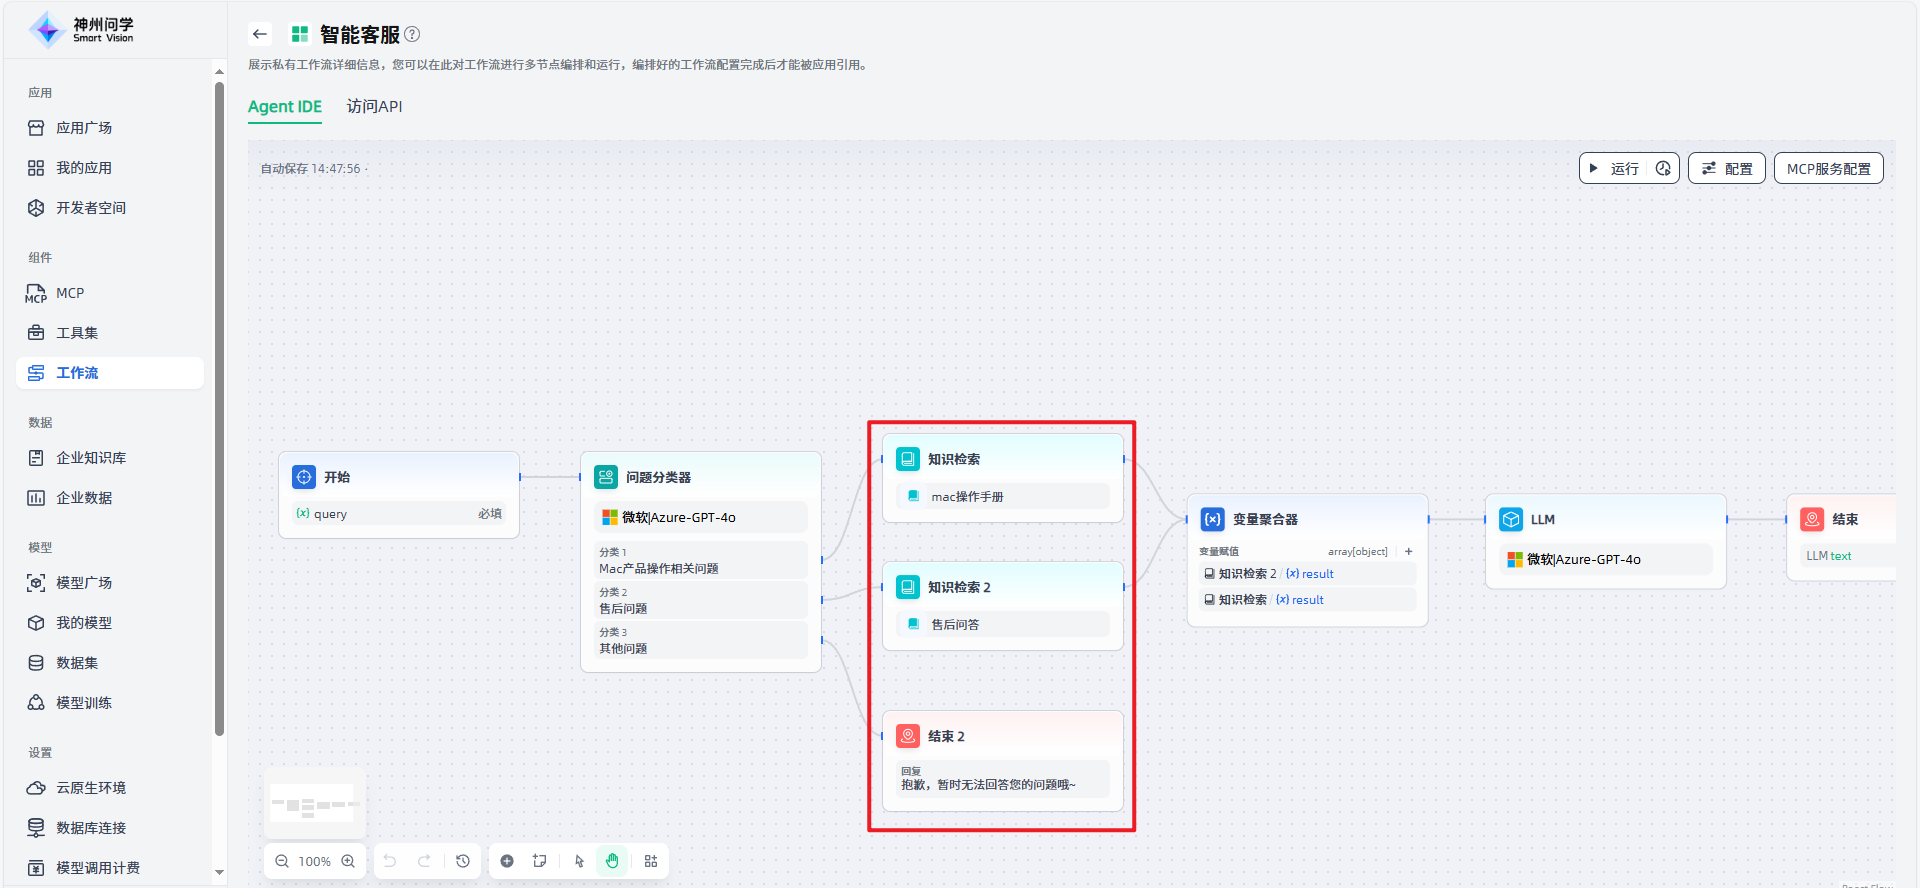Open run history icon beside 运行
Screen dimensions: 1920x888
tap(1663, 168)
